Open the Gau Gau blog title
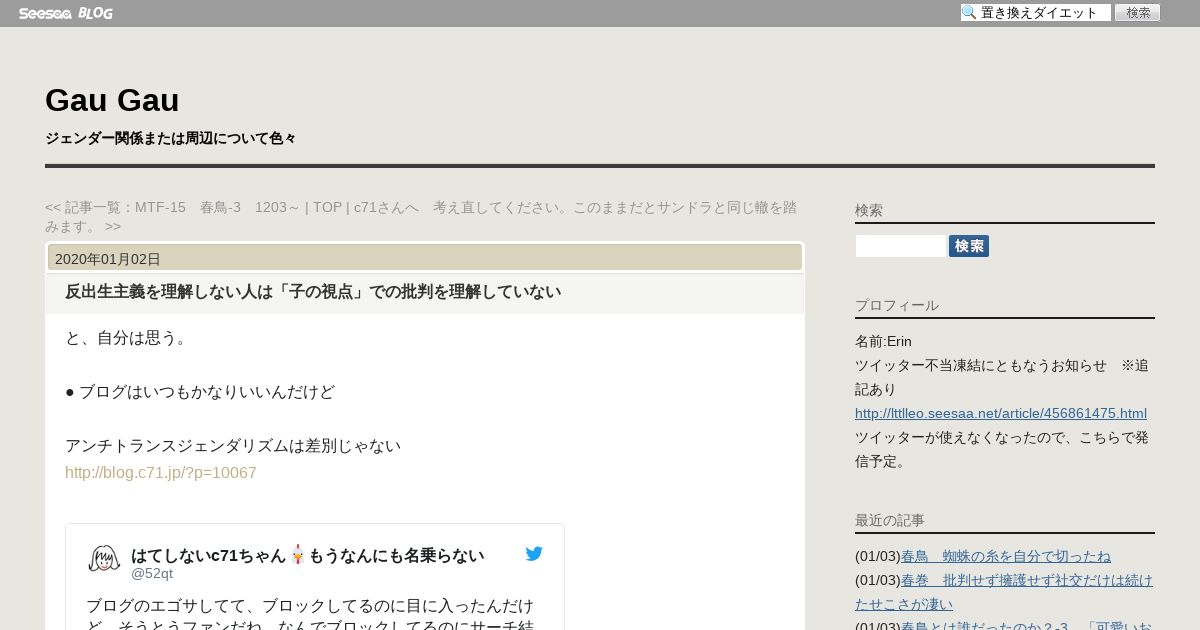Screen dimensions: 1200x630 point(112,100)
